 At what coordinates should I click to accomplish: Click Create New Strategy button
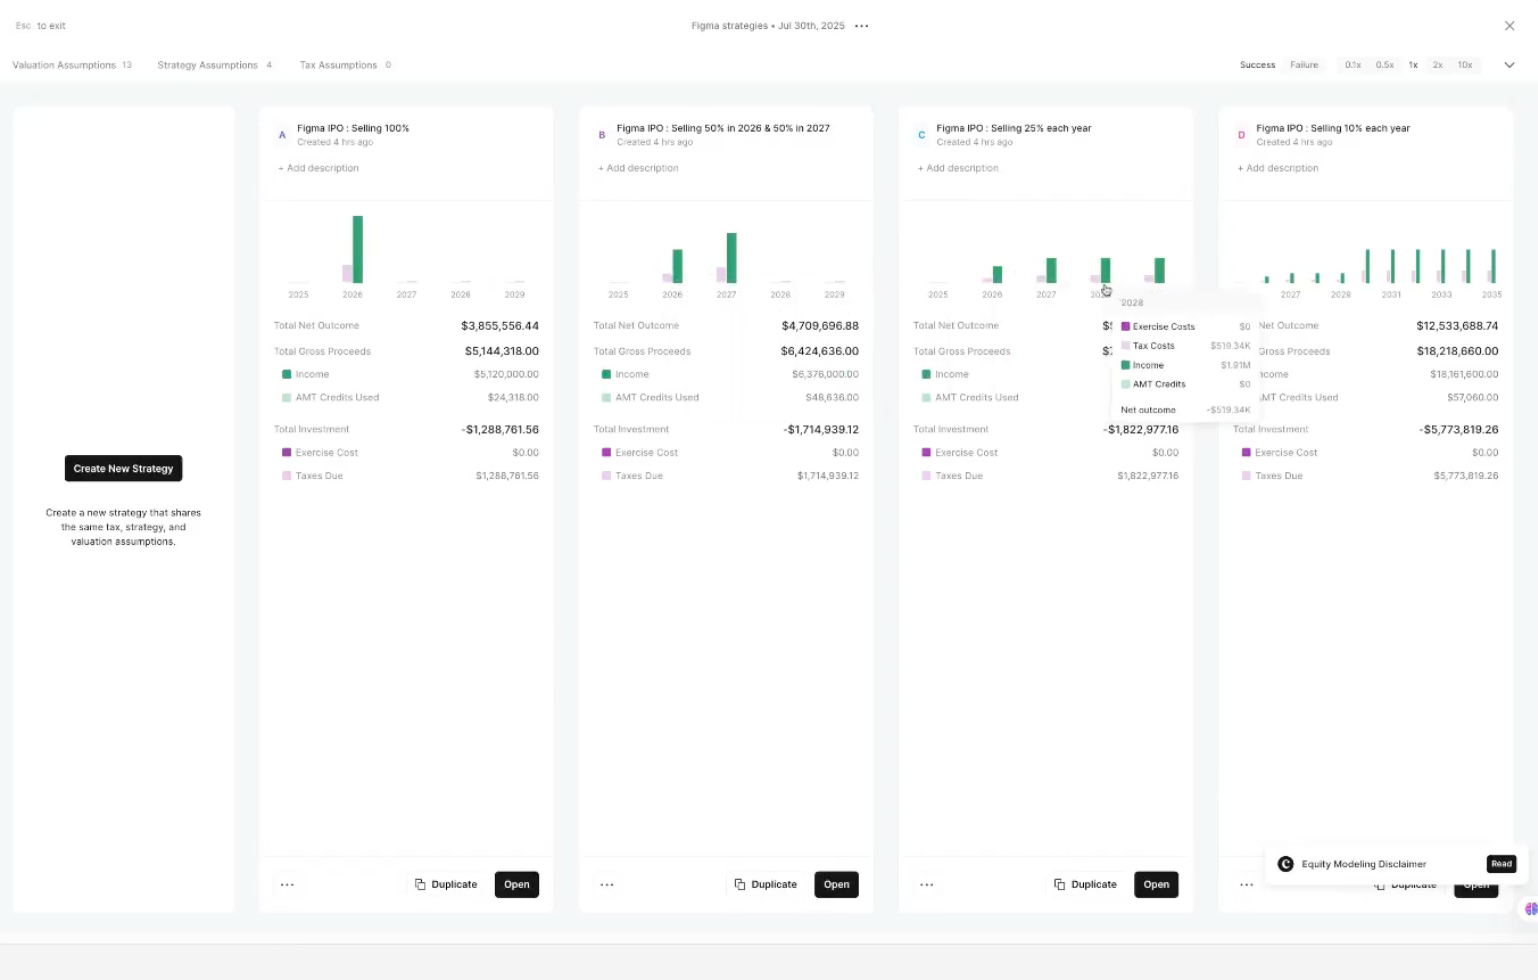123,468
